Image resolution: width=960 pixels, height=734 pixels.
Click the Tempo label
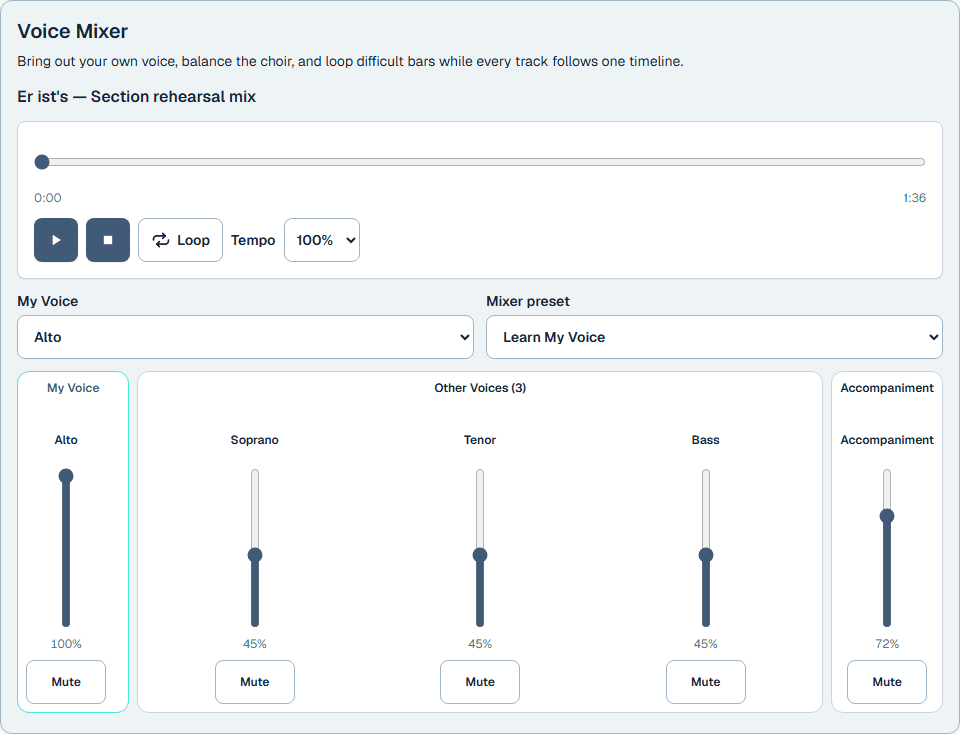coord(253,240)
